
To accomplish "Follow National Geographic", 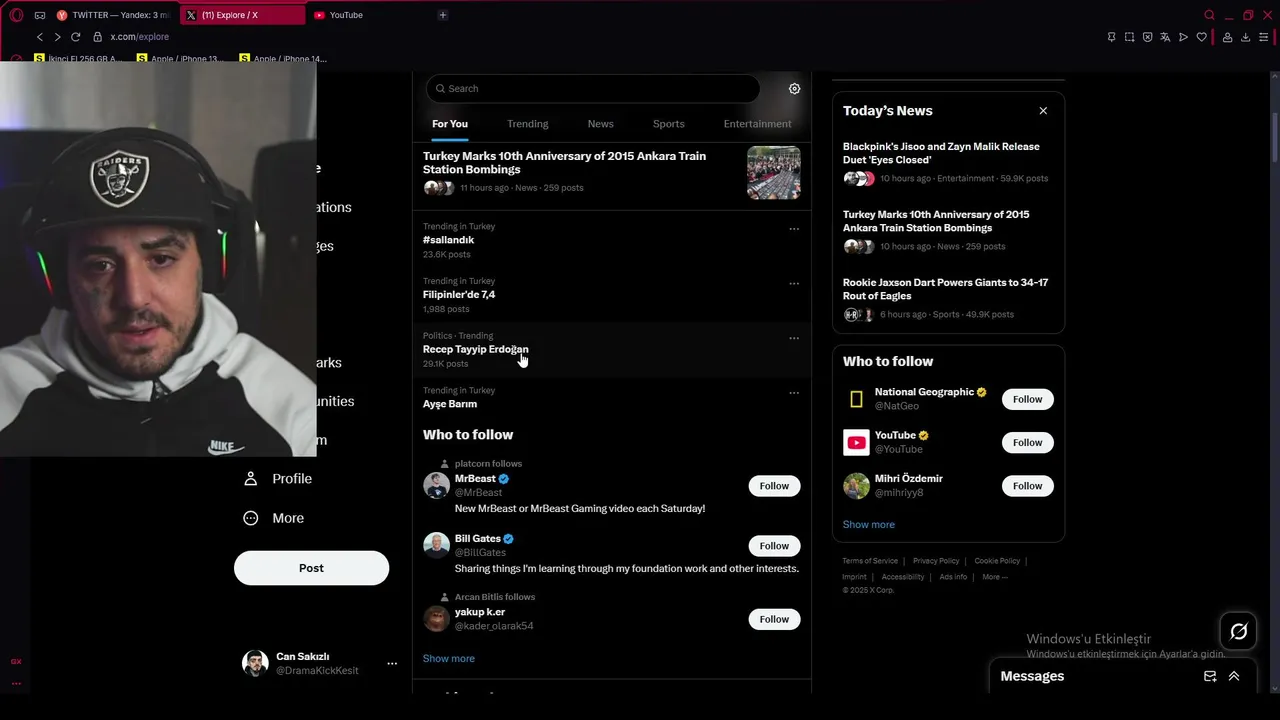I will (1027, 399).
